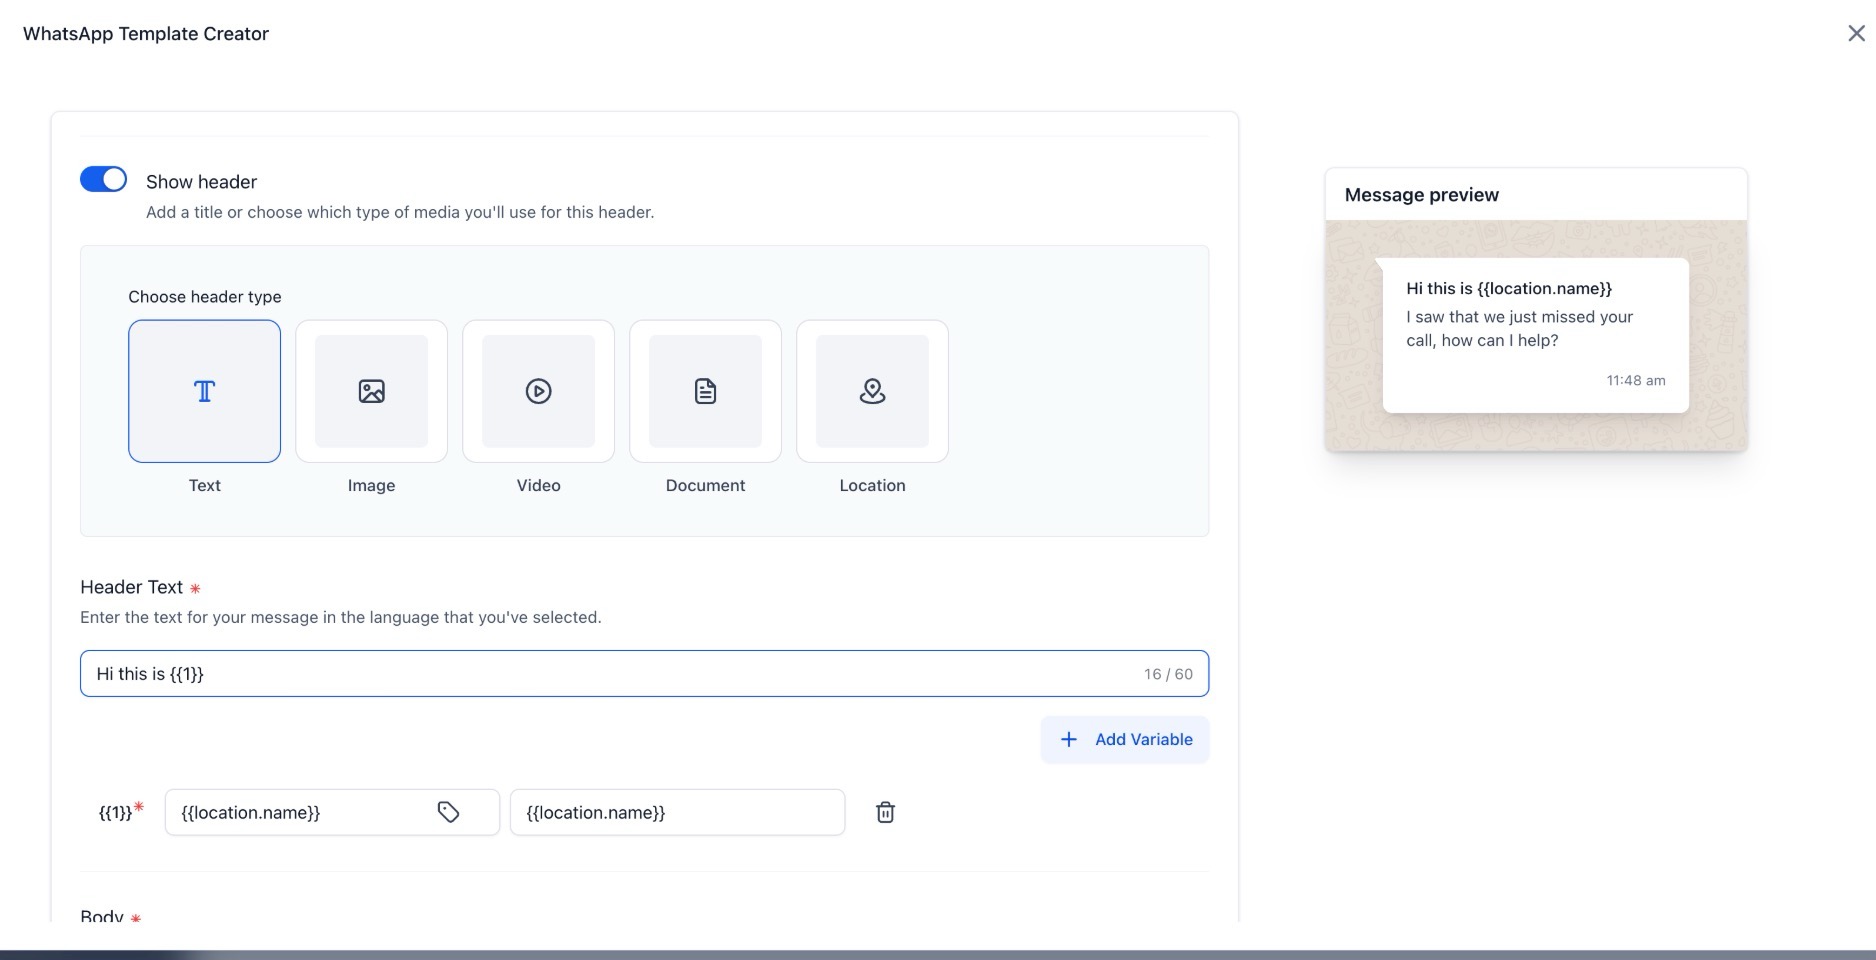Click the 11:48 am timestamp in preview
The width and height of the screenshot is (1876, 960).
coord(1635,380)
